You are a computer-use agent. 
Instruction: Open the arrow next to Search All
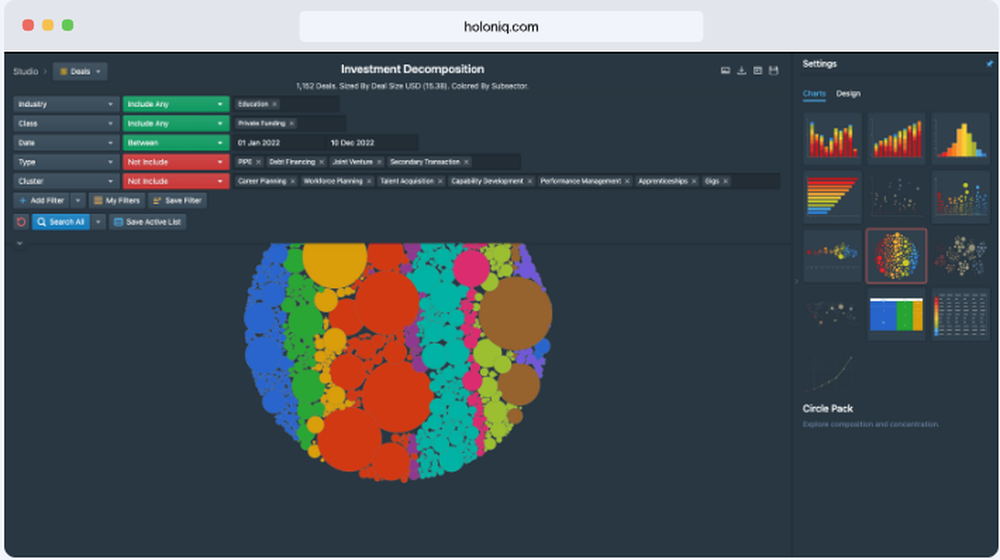click(98, 222)
